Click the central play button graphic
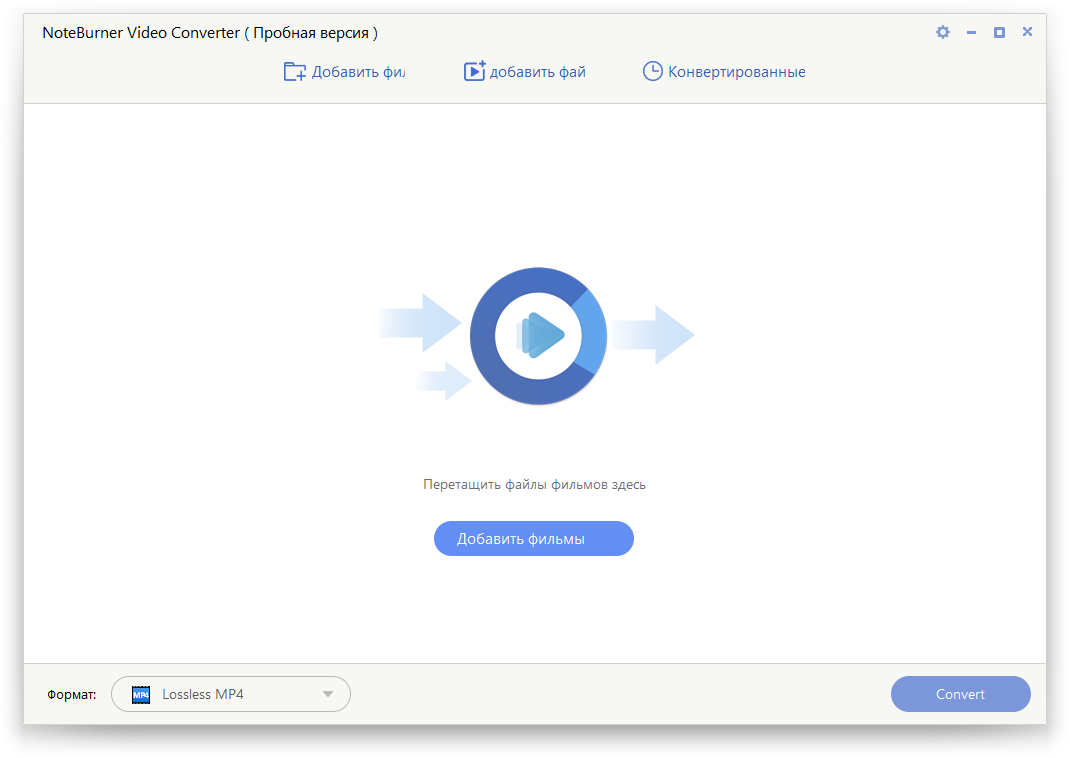Image resolution: width=1070 pixels, height=758 pixels. [538, 336]
